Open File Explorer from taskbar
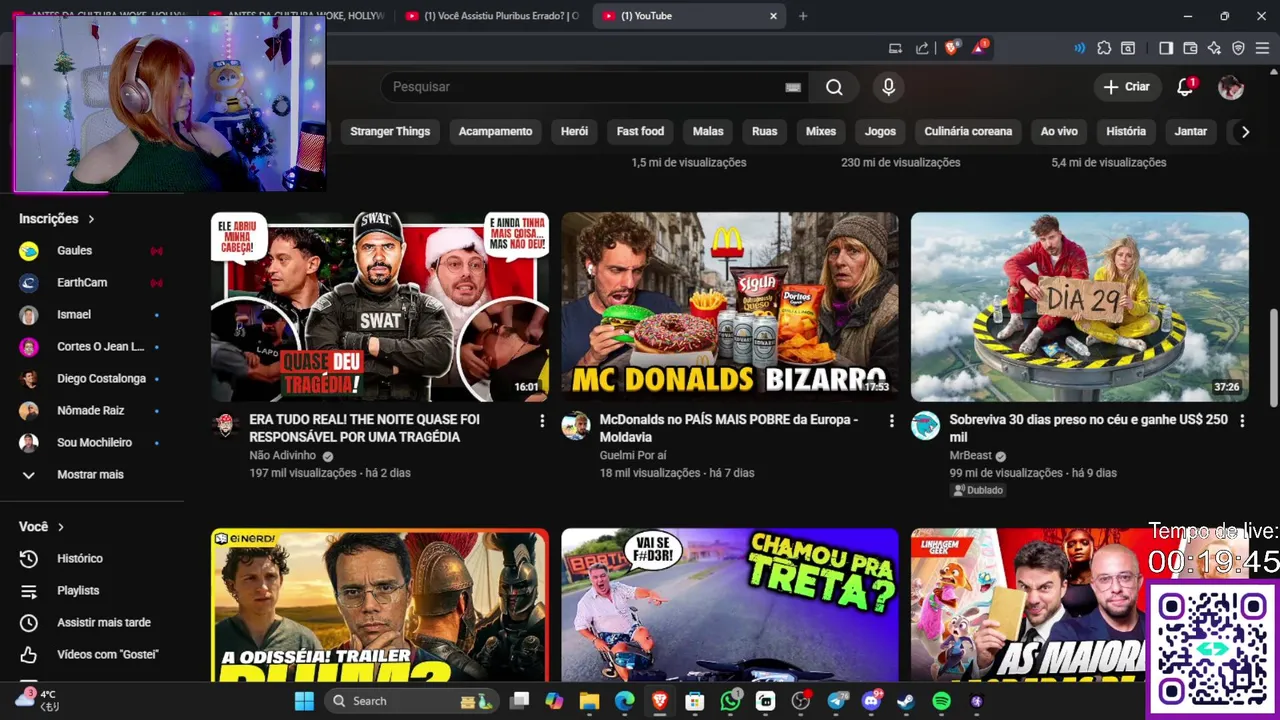The width and height of the screenshot is (1280, 720). click(589, 701)
